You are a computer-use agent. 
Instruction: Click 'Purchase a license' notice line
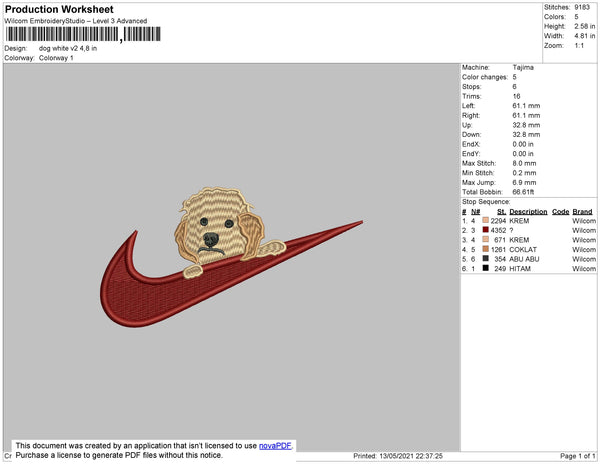119,455
